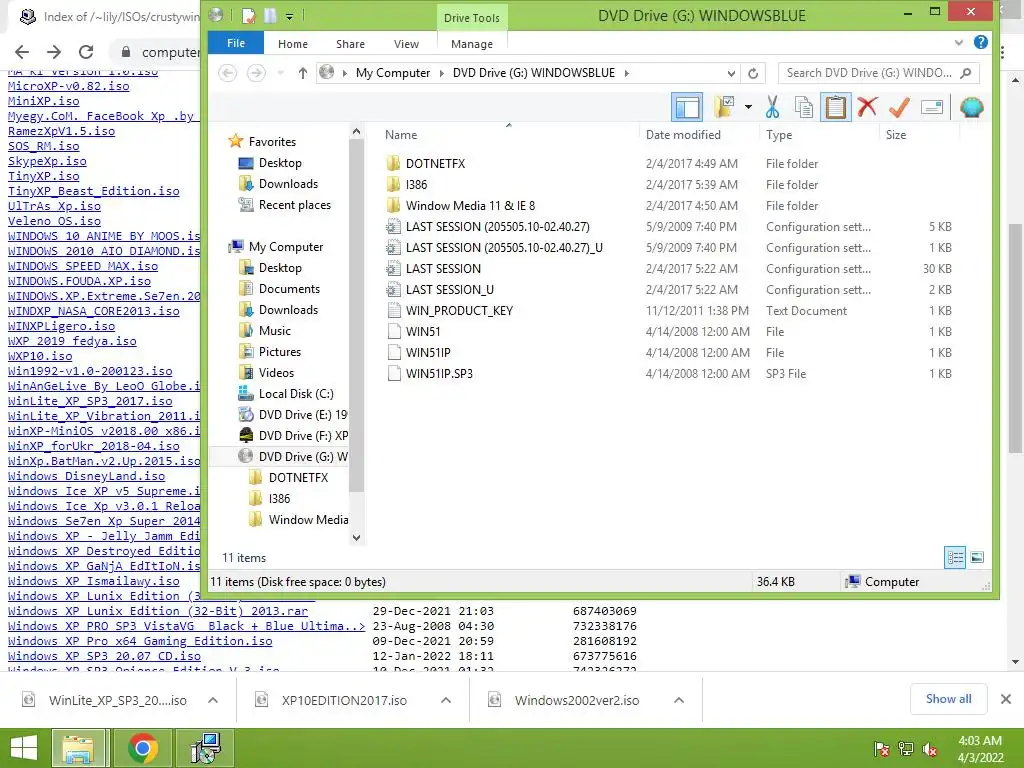The width and height of the screenshot is (1024, 768).
Task: Expand the arrow after DVD Drive (G:) breadcrumb
Action: click(x=626, y=73)
